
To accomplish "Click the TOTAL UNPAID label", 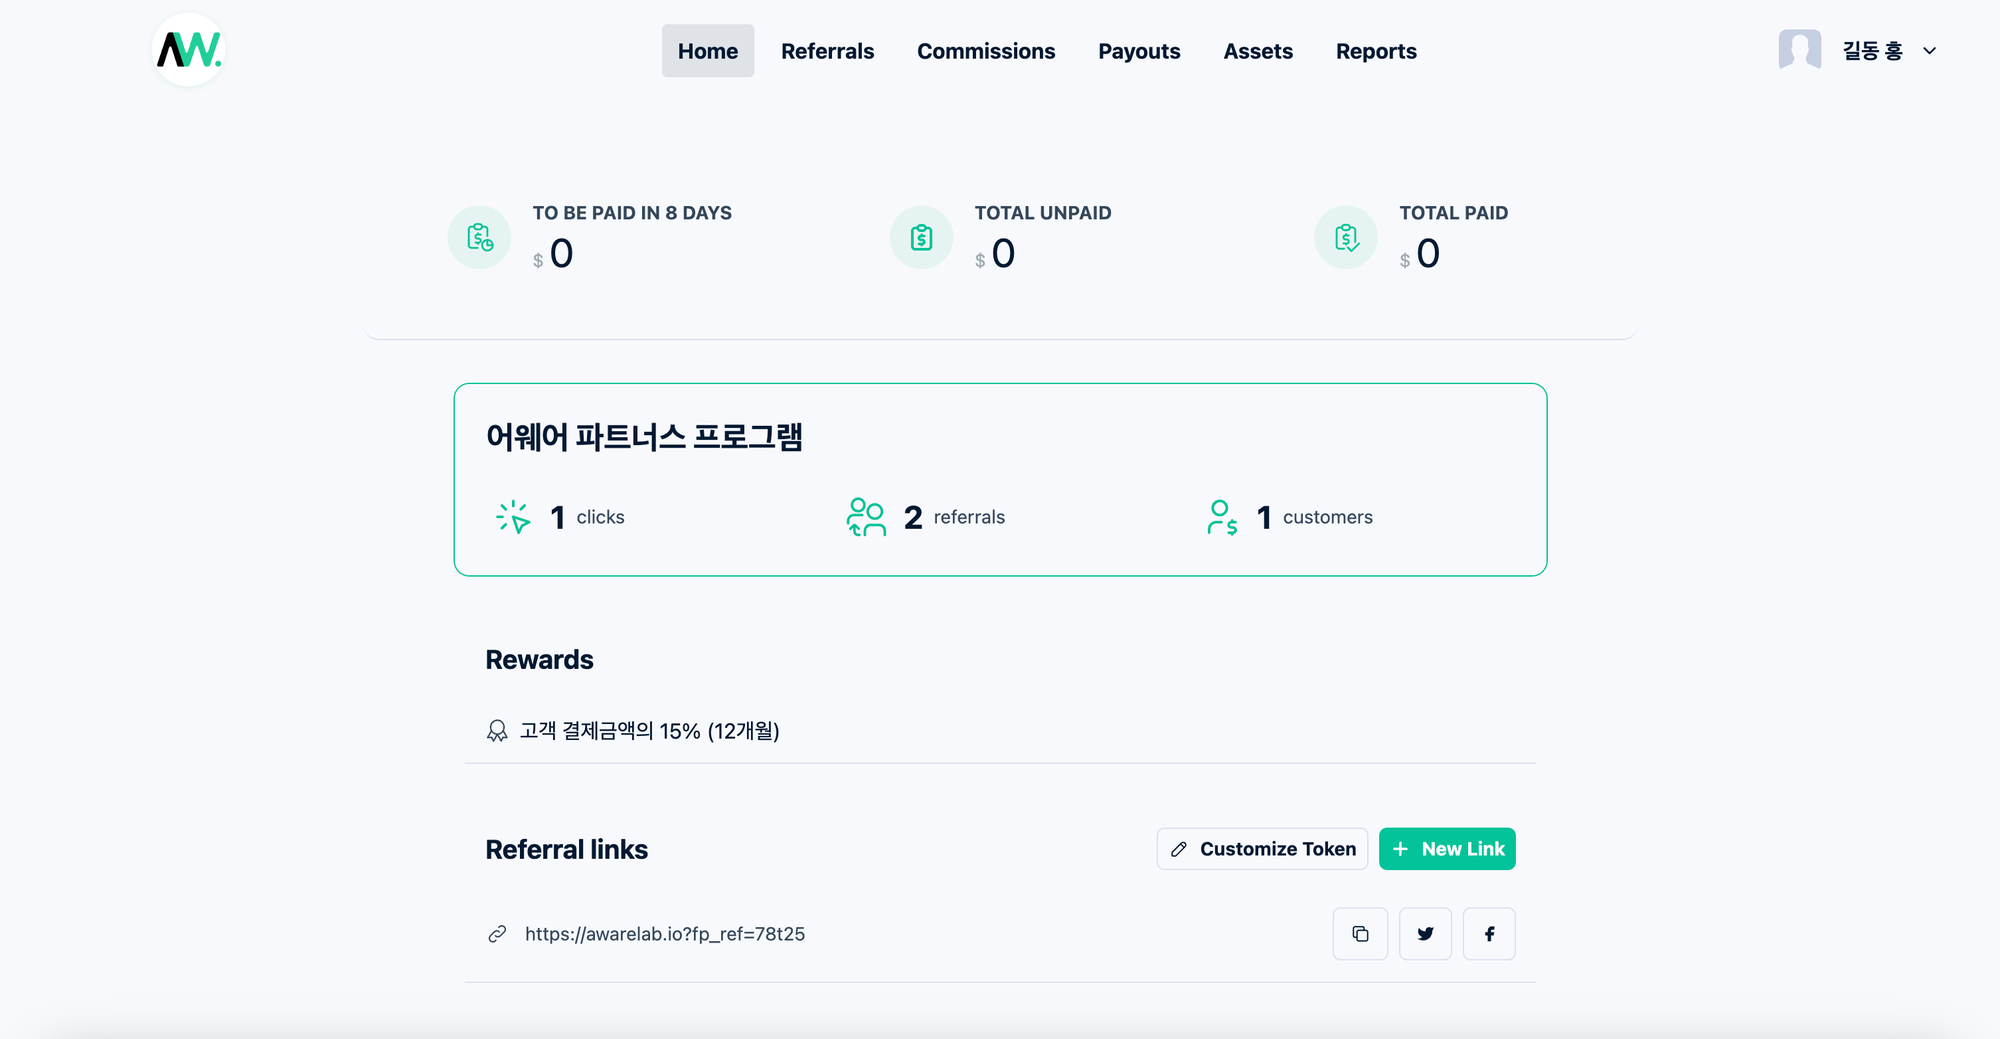I will (x=1043, y=213).
